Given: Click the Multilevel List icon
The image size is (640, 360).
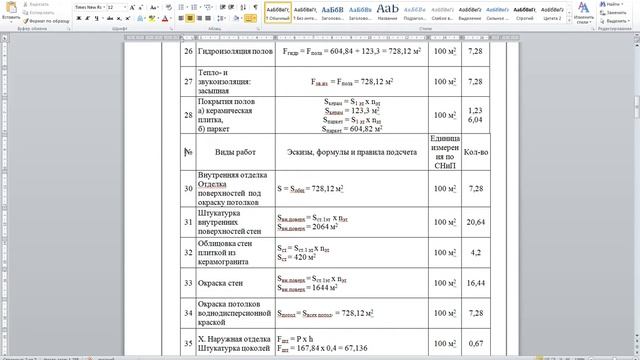Looking at the screenshot, I should [208, 7].
